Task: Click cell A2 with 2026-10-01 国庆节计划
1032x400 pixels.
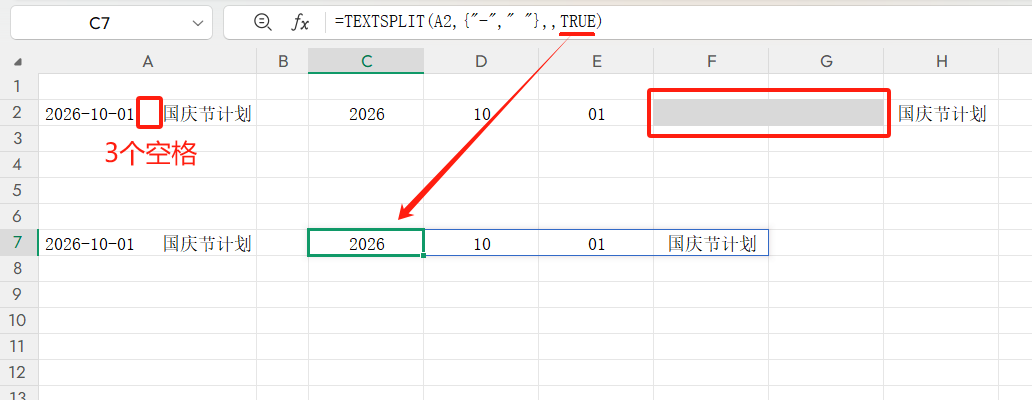Action: [147, 113]
